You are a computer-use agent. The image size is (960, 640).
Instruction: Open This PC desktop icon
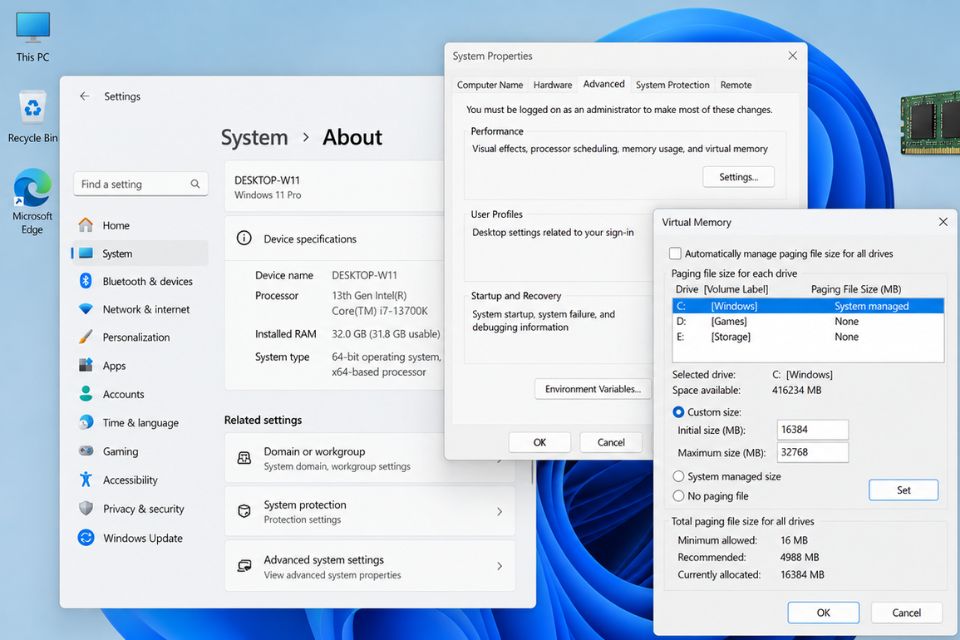[32, 37]
